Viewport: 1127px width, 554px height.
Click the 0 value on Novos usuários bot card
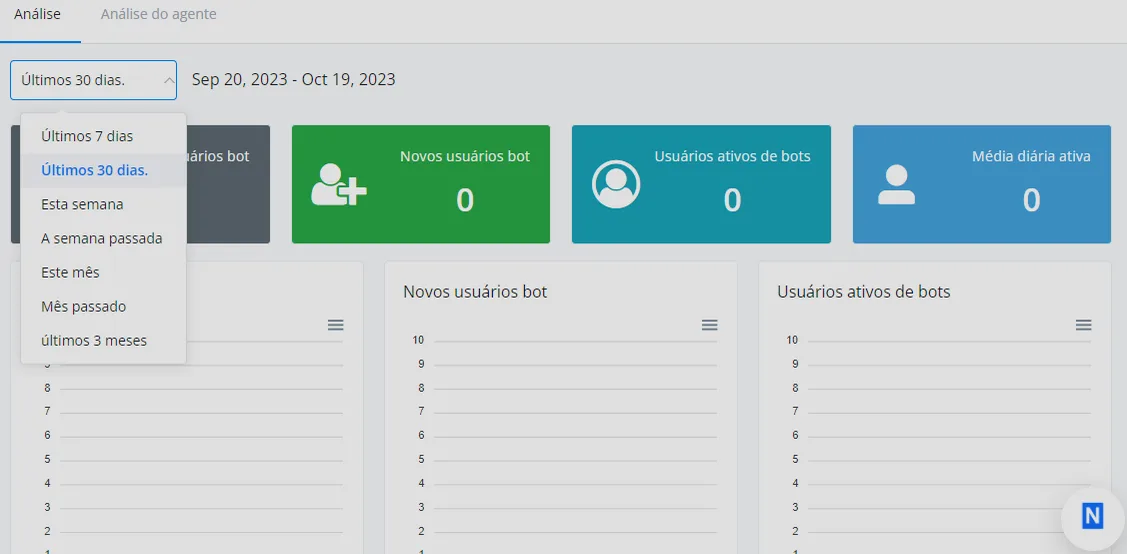[465, 201]
